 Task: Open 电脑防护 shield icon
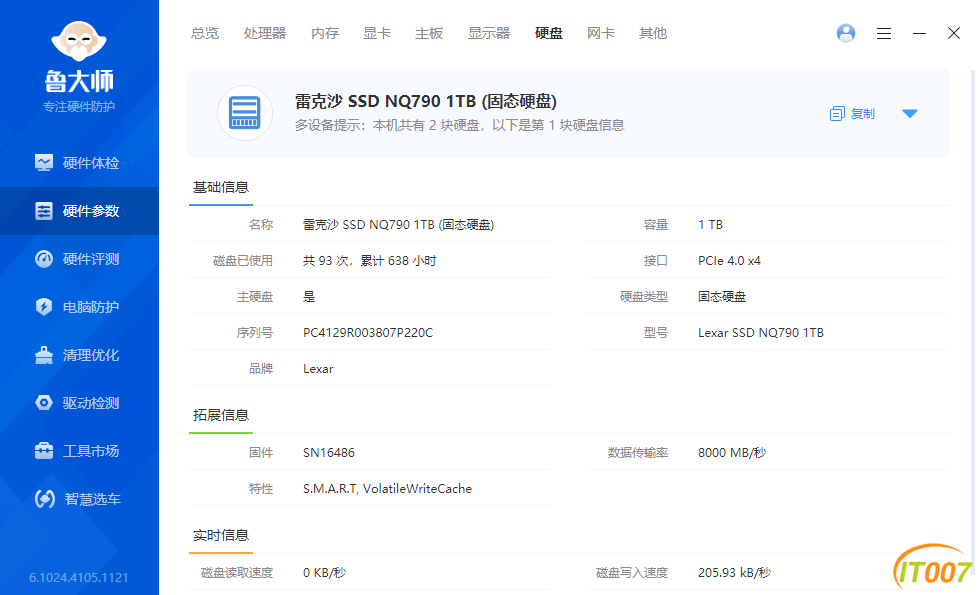(x=44, y=307)
